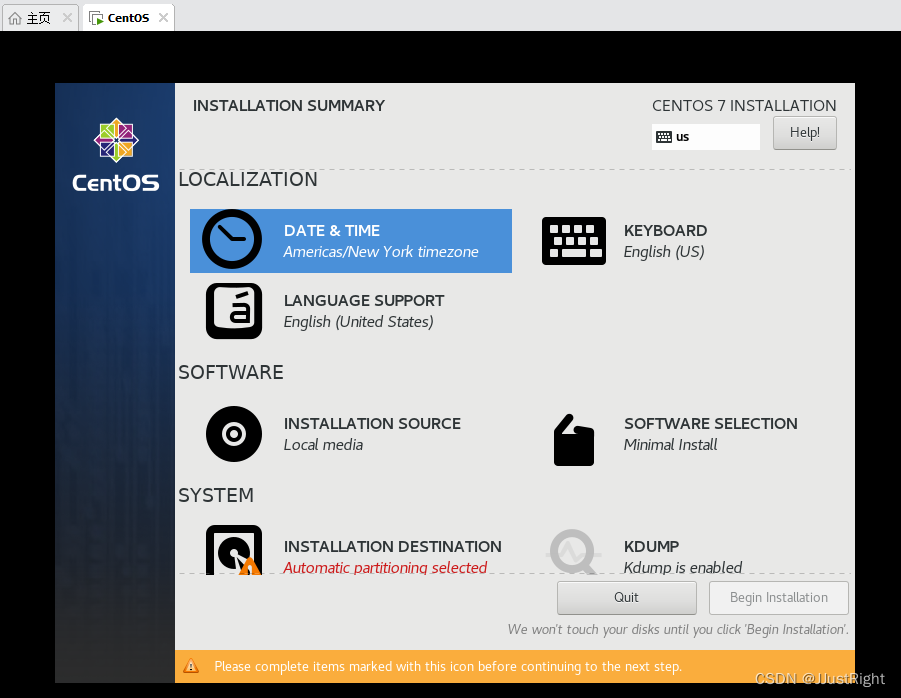Screen dimensions: 901x698
Task: Open the Kdump magnifier icon
Action: pos(573,552)
